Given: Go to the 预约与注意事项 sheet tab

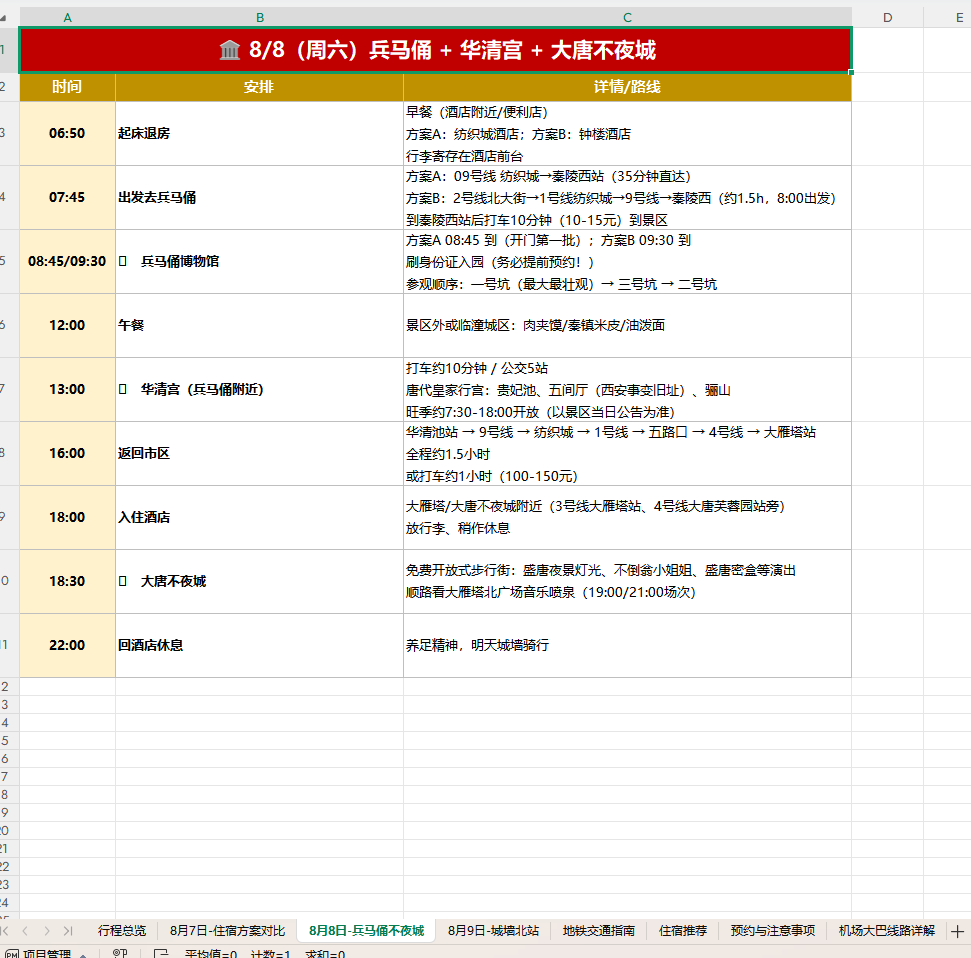Looking at the screenshot, I should click(772, 931).
